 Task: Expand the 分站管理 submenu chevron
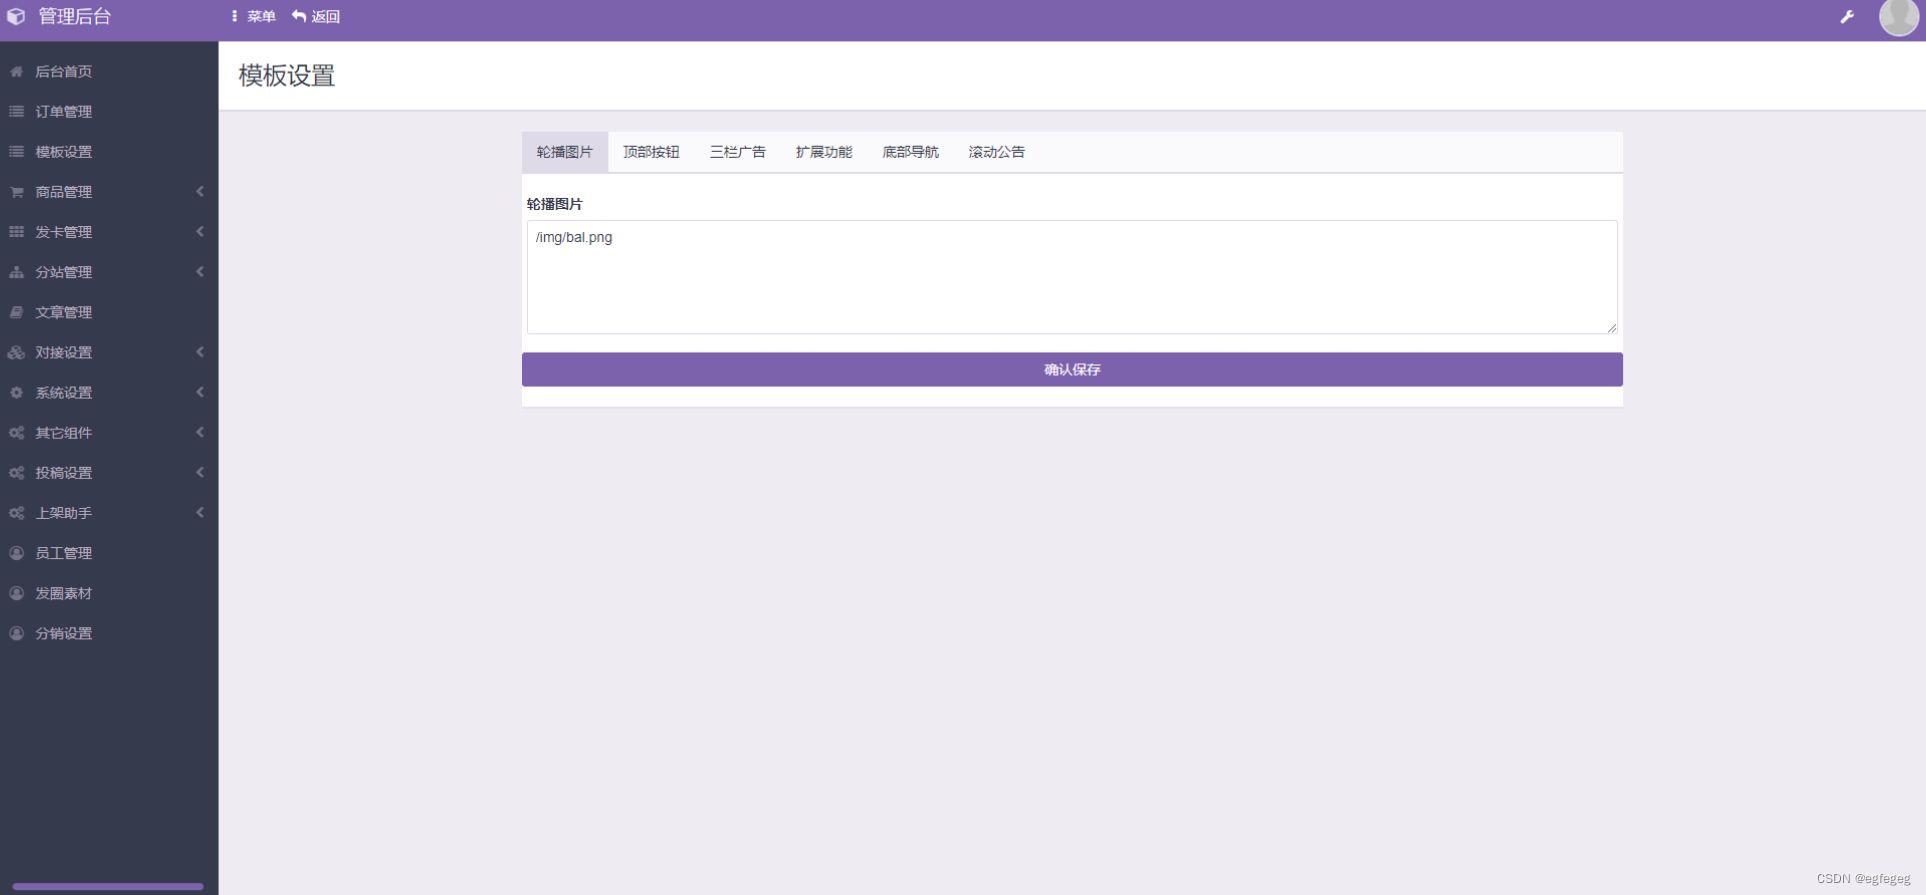coord(200,271)
